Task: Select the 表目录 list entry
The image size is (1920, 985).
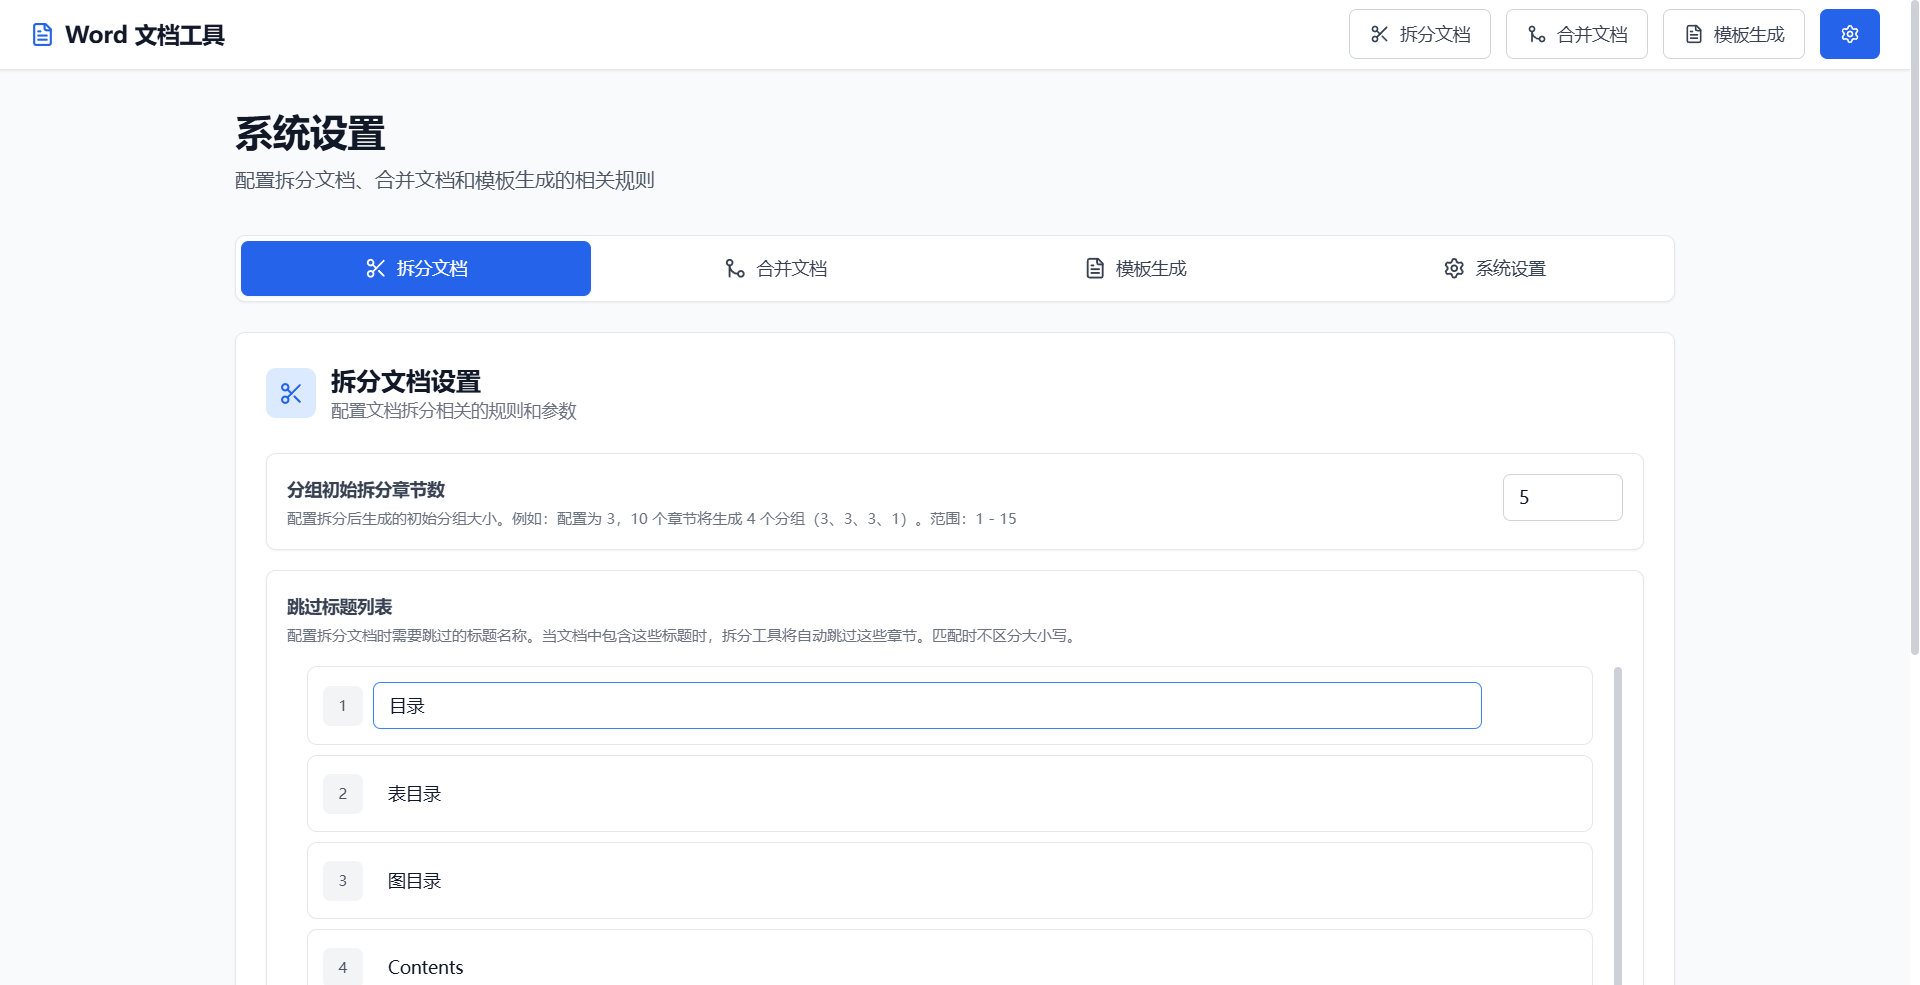Action: coord(948,793)
